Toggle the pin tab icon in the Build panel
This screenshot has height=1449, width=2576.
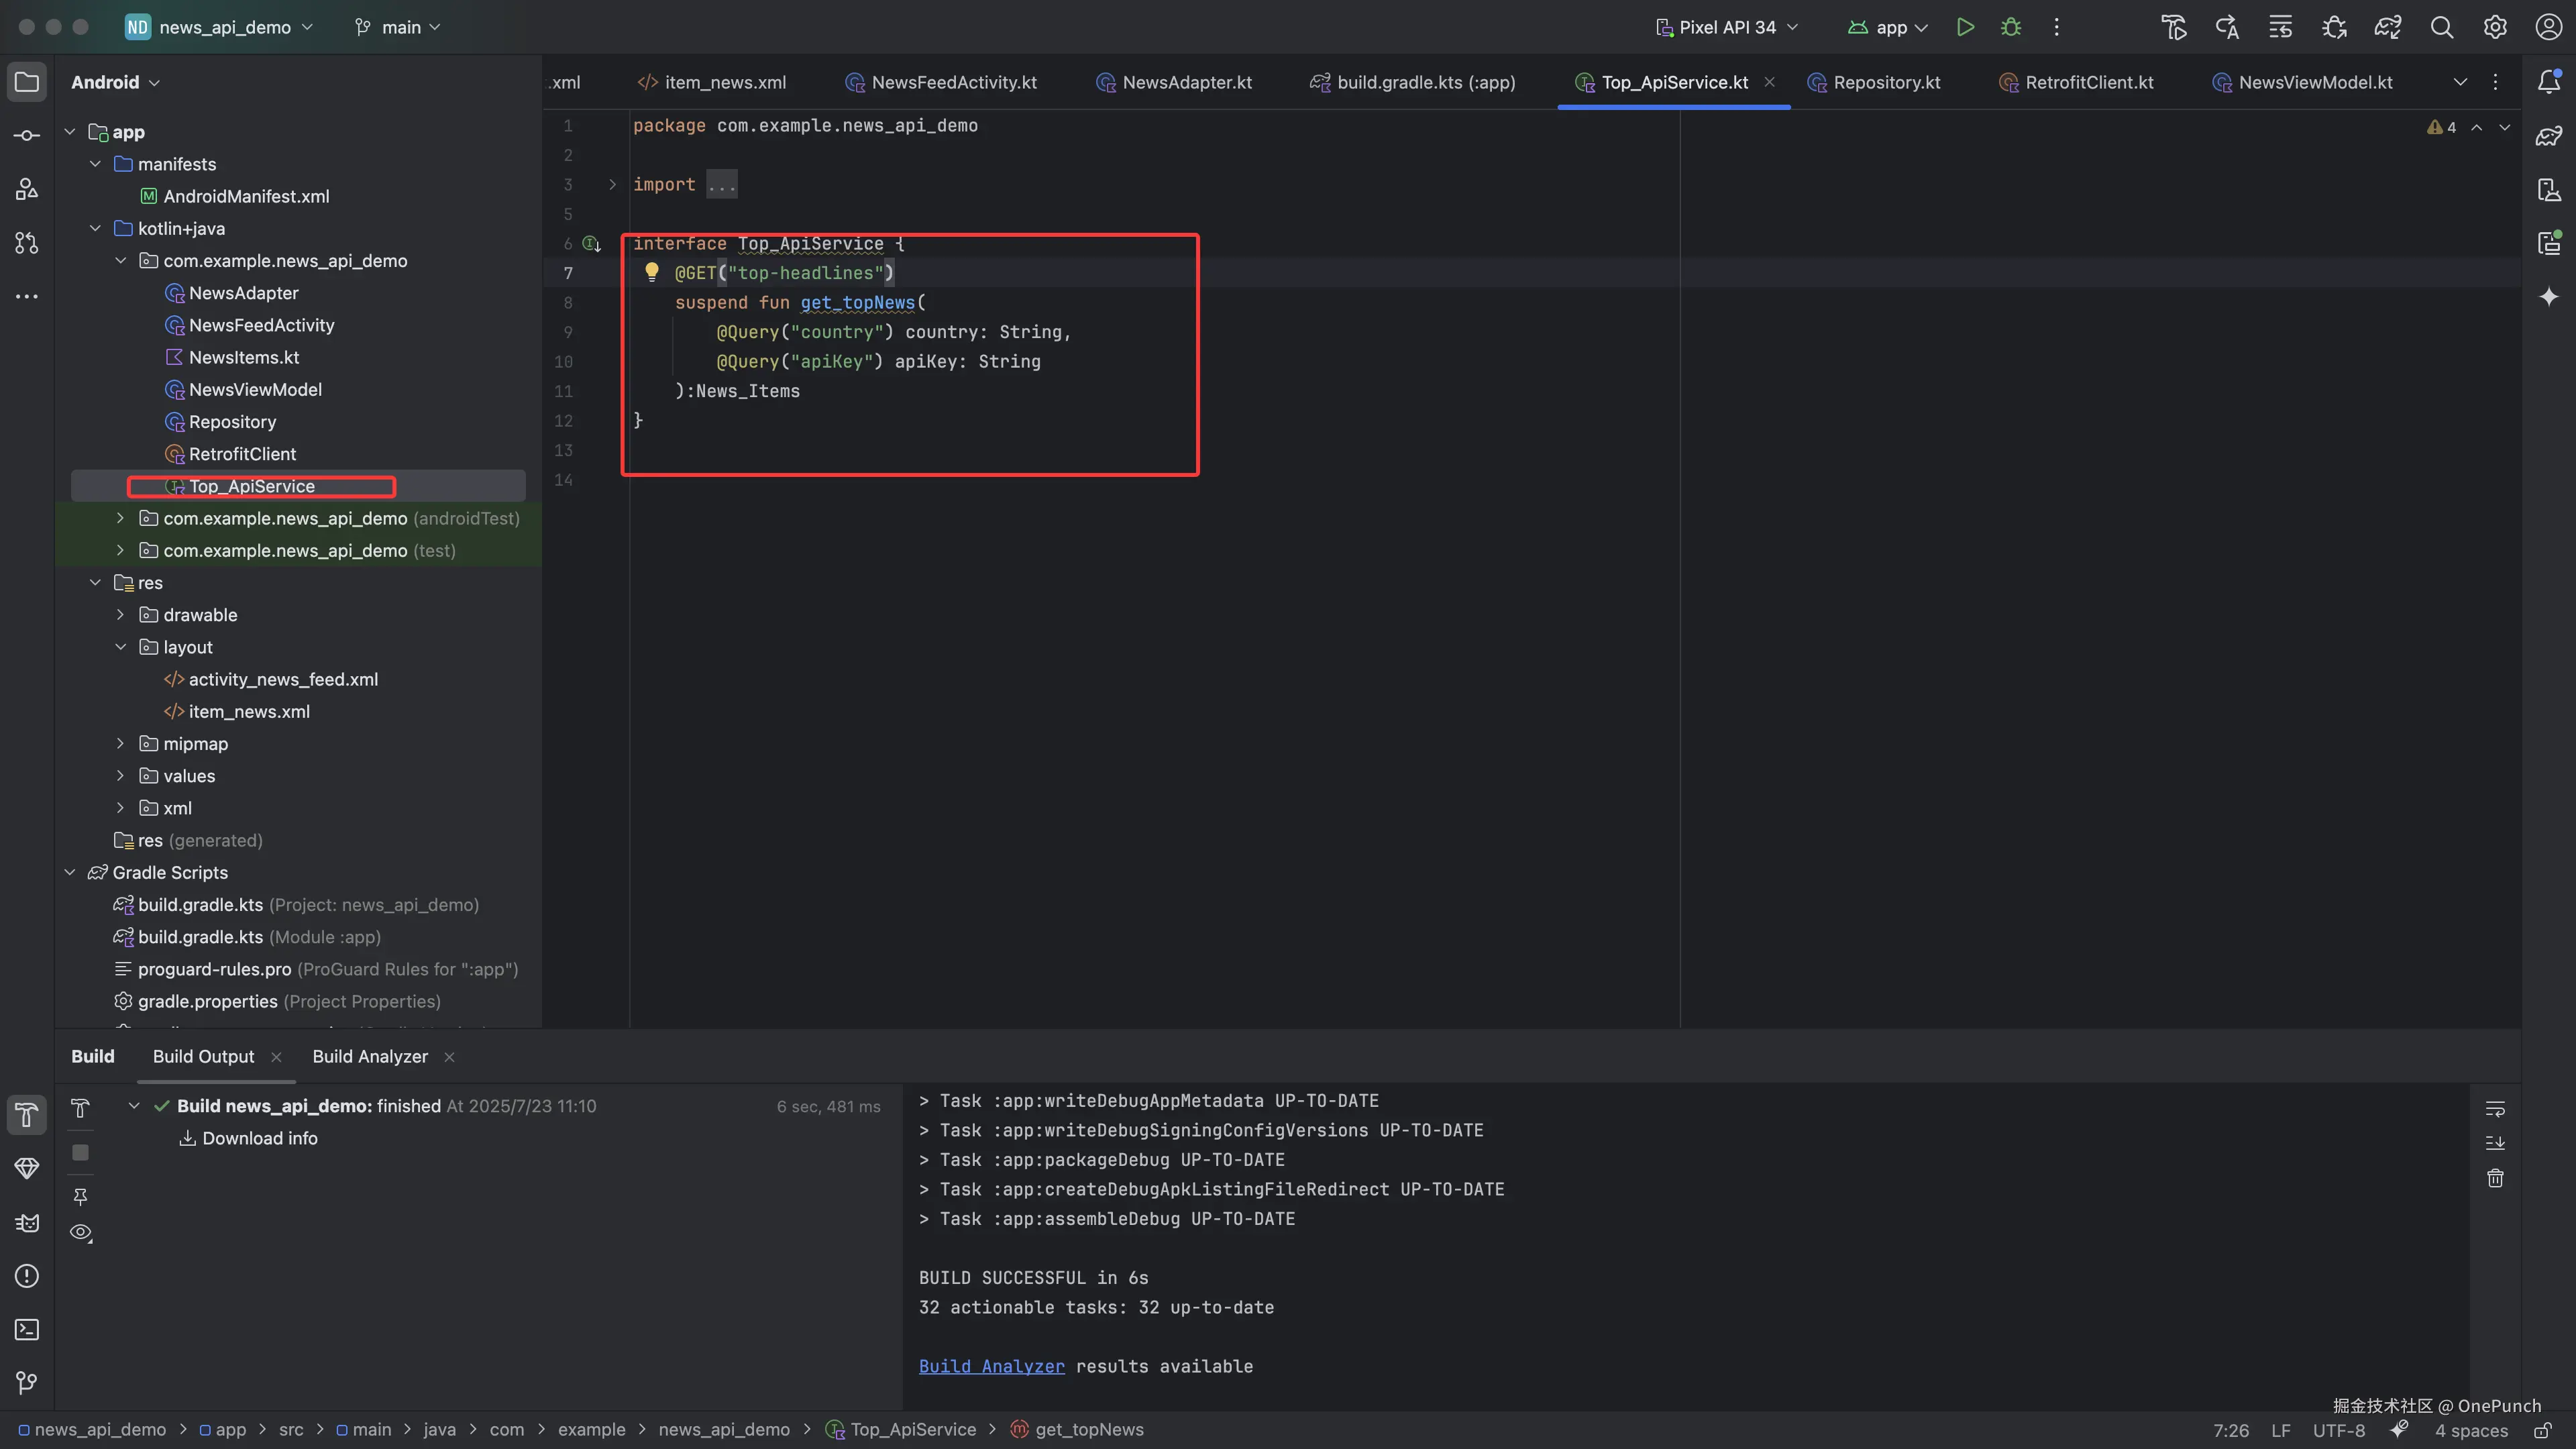pyautogui.click(x=81, y=1196)
